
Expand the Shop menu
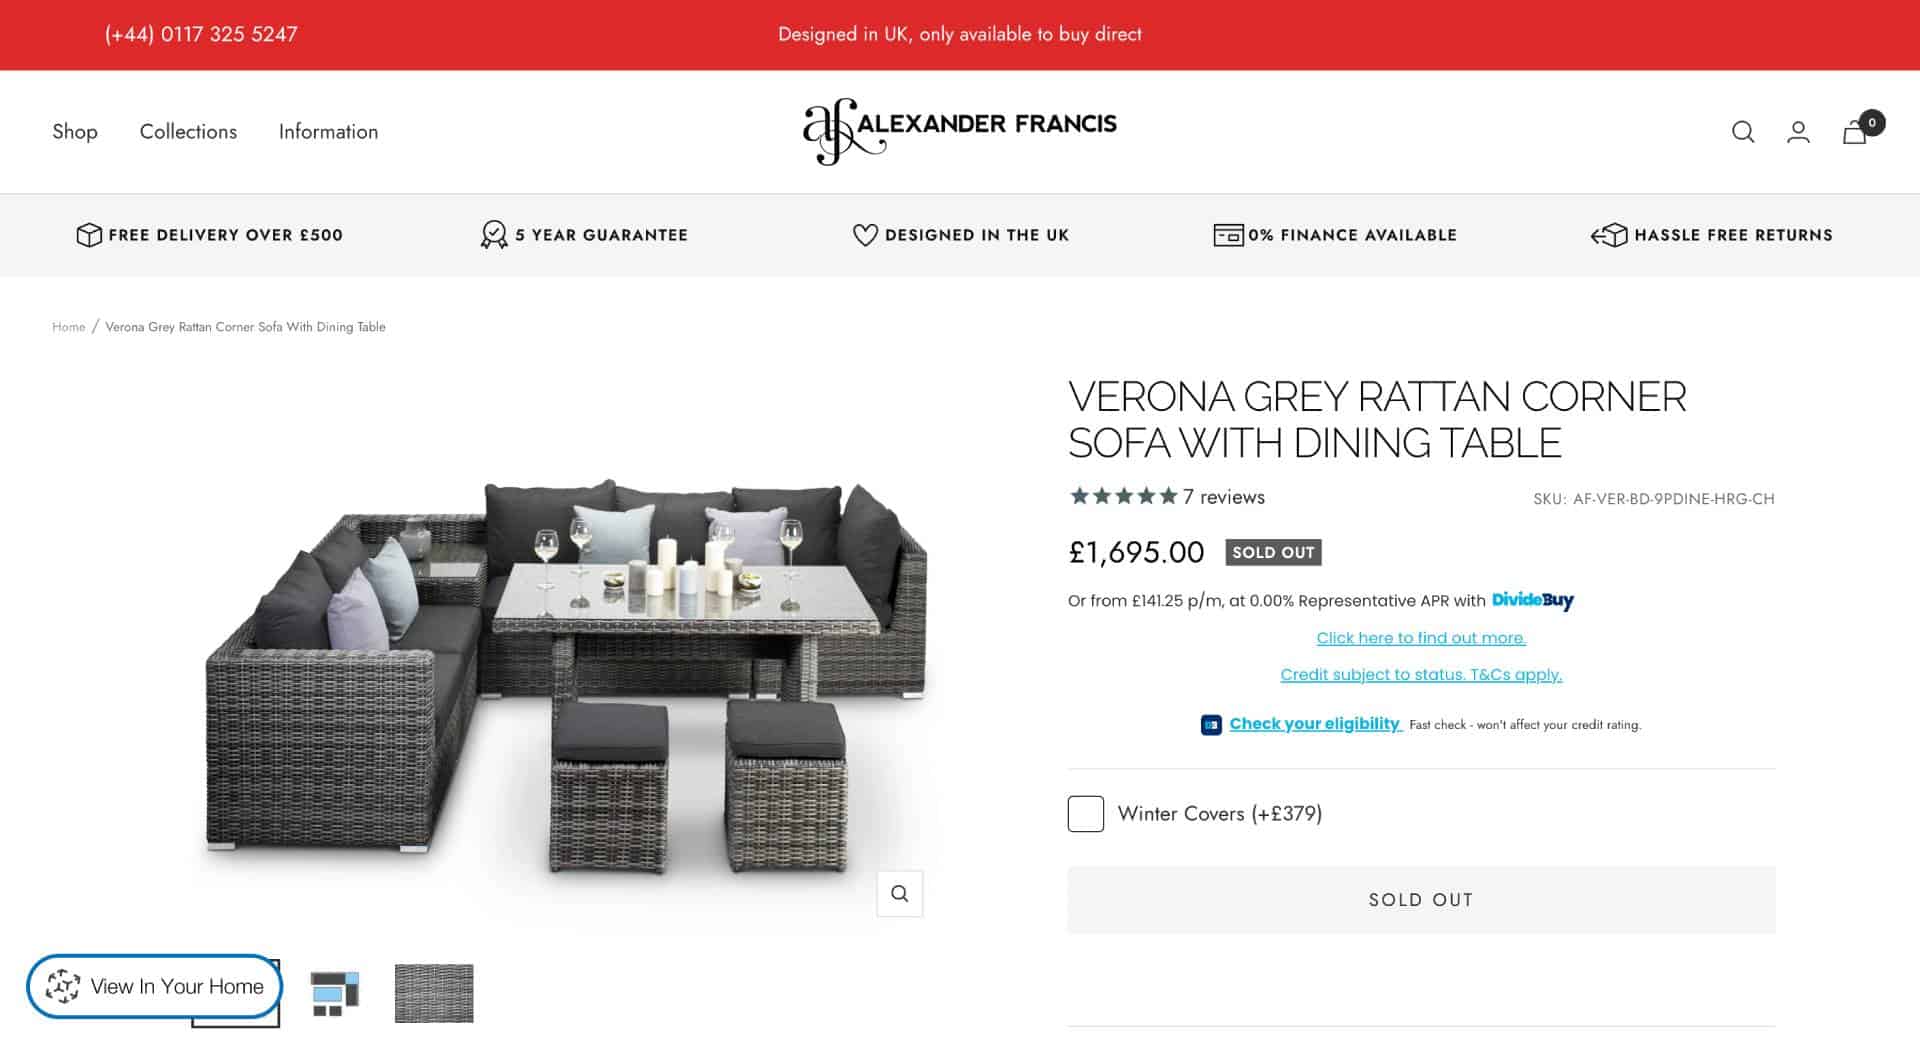click(x=75, y=132)
